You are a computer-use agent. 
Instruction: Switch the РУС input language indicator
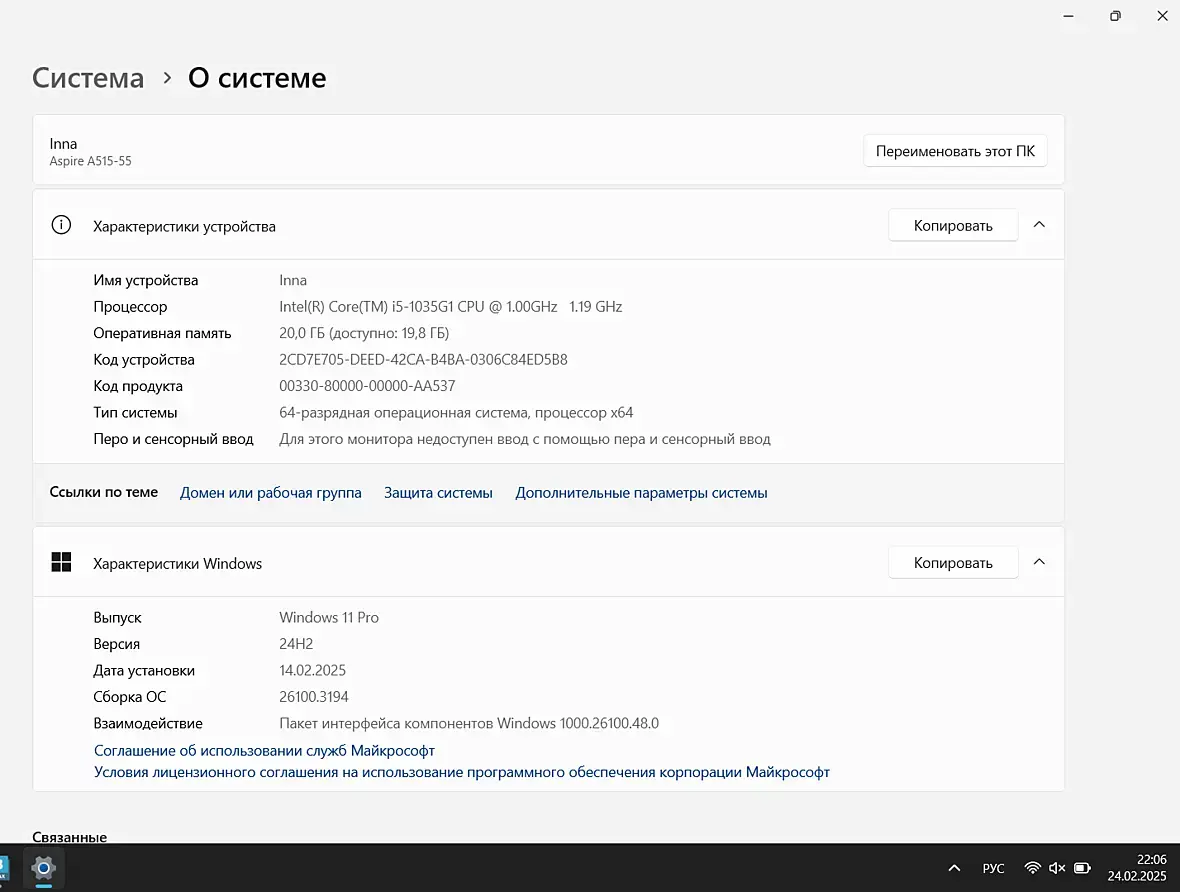click(x=993, y=868)
